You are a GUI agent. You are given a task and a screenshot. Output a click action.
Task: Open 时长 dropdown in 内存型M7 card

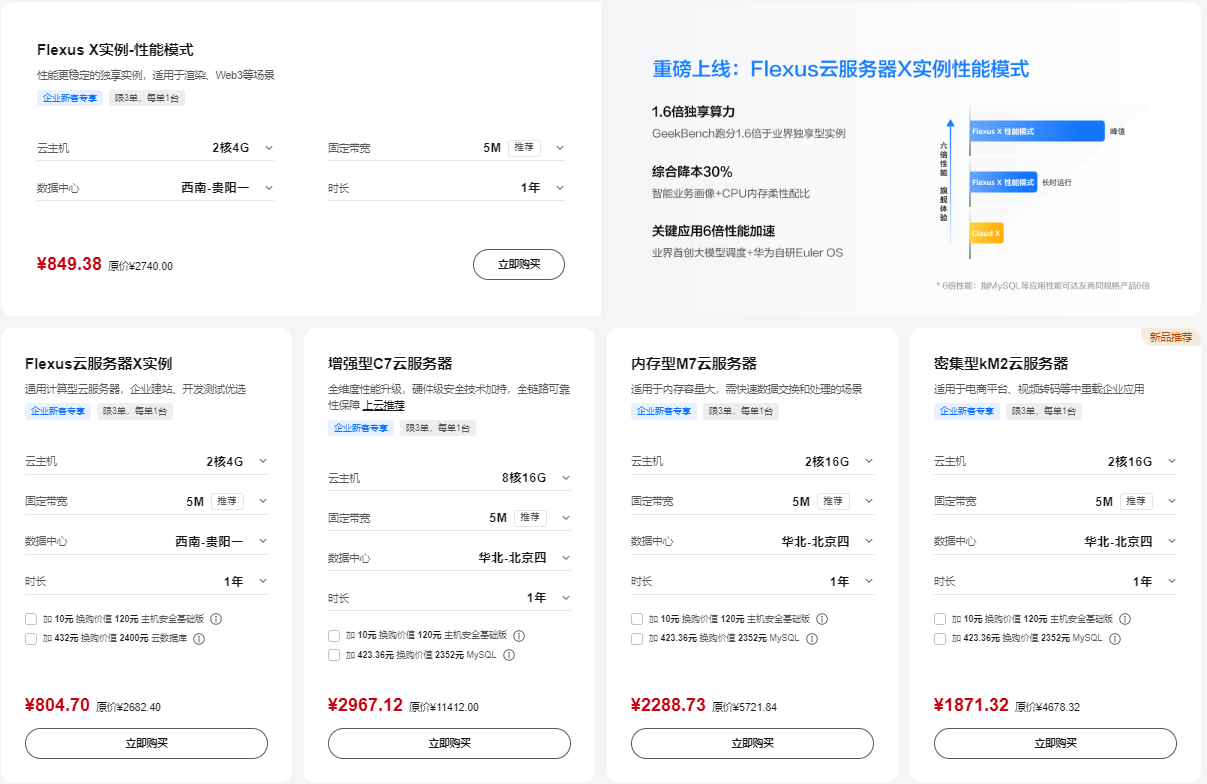coord(752,582)
